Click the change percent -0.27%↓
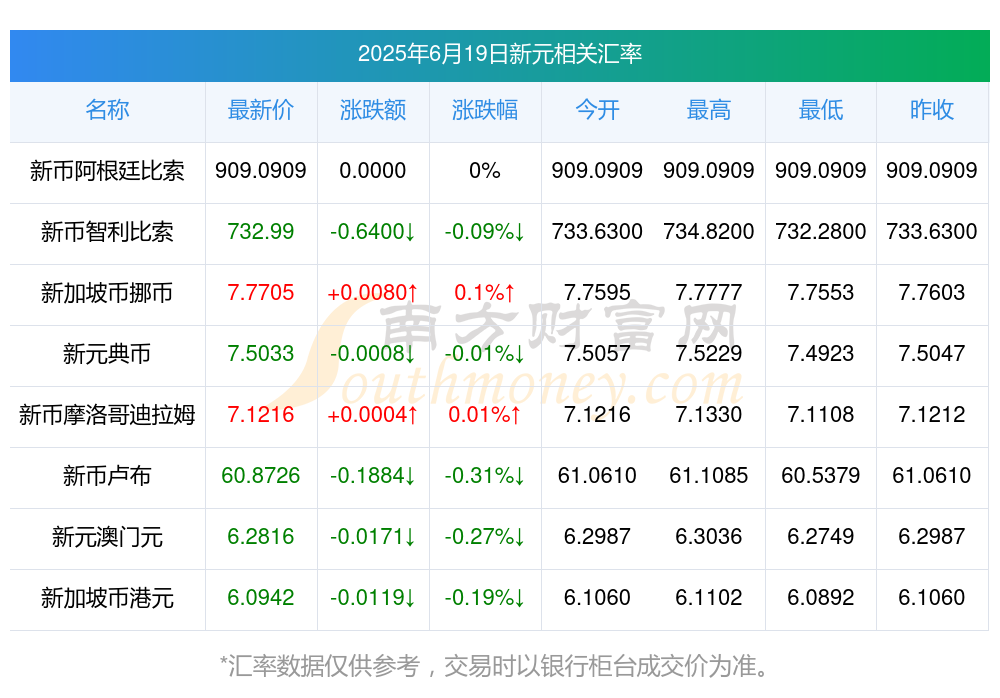Screen dimensions: 1000x698 [485, 536]
